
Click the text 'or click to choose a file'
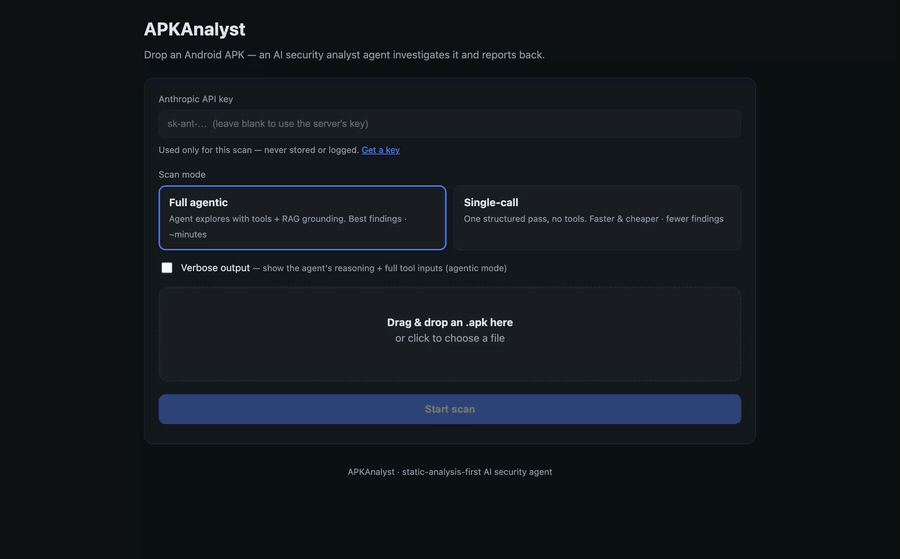(449, 338)
